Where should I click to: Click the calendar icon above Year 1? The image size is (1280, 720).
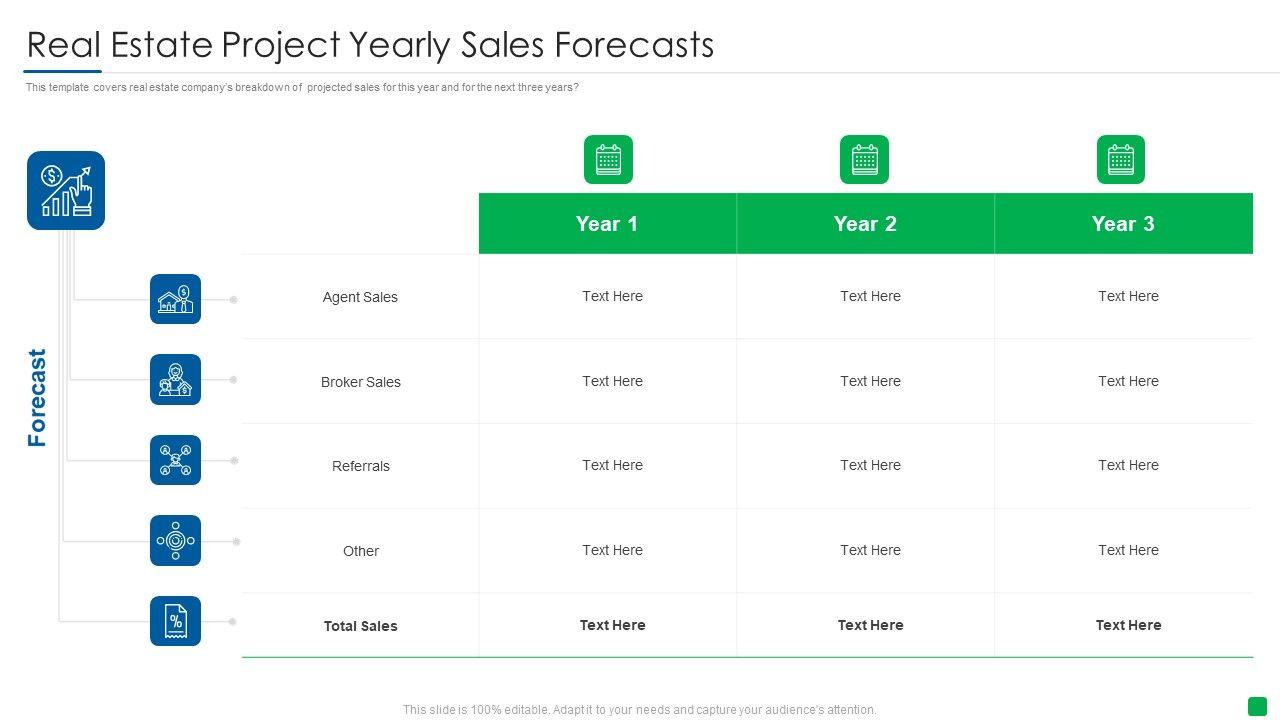pyautogui.click(x=608, y=160)
